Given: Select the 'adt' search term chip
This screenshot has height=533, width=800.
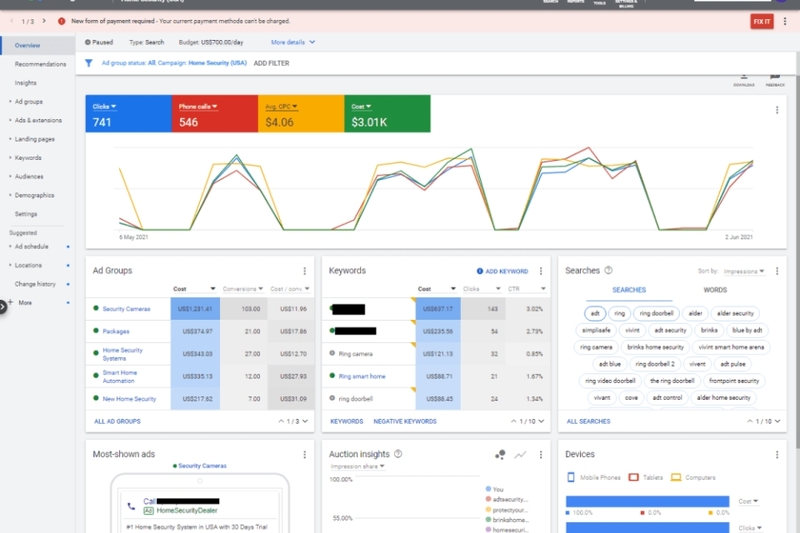Looking at the screenshot, I should [x=595, y=313].
